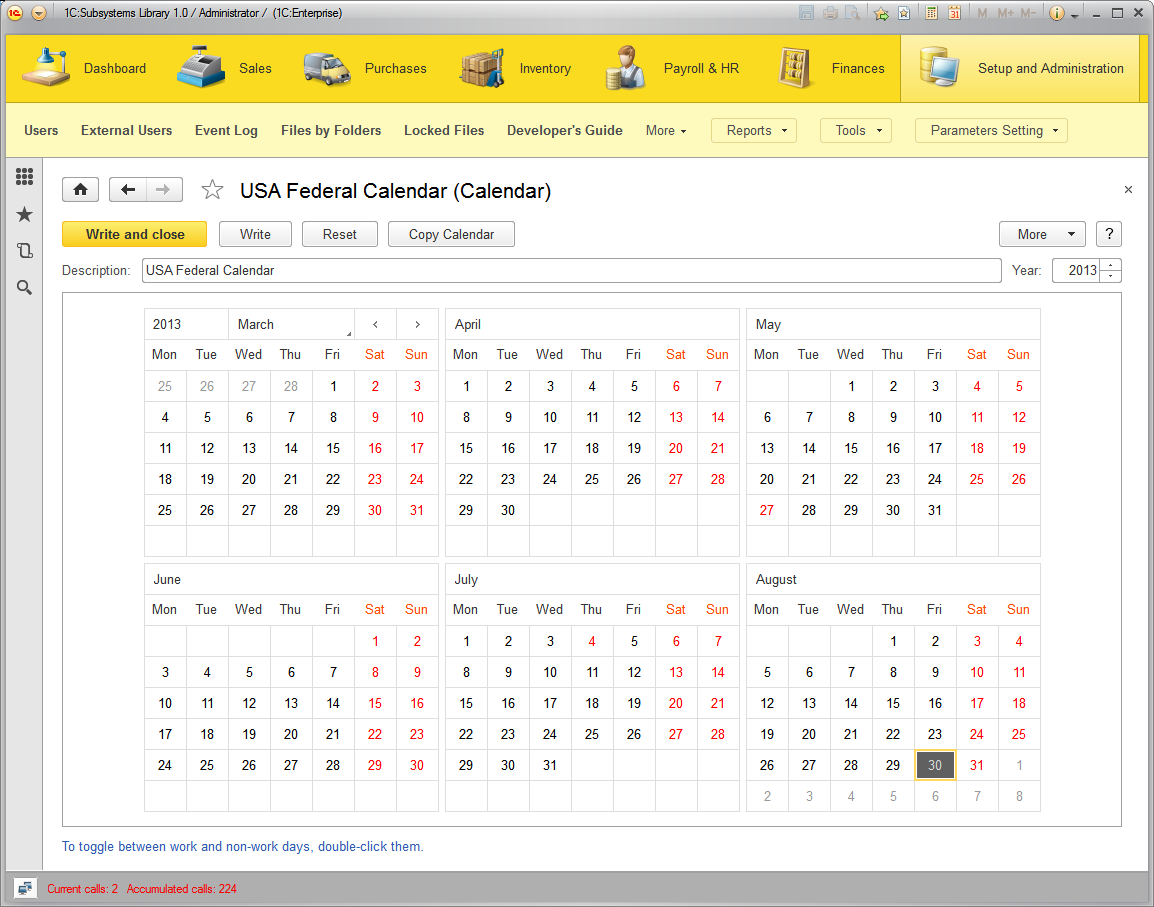The image size is (1154, 907).
Task: Open the sections grid icon in left sidebar
Action: pyautogui.click(x=24, y=176)
